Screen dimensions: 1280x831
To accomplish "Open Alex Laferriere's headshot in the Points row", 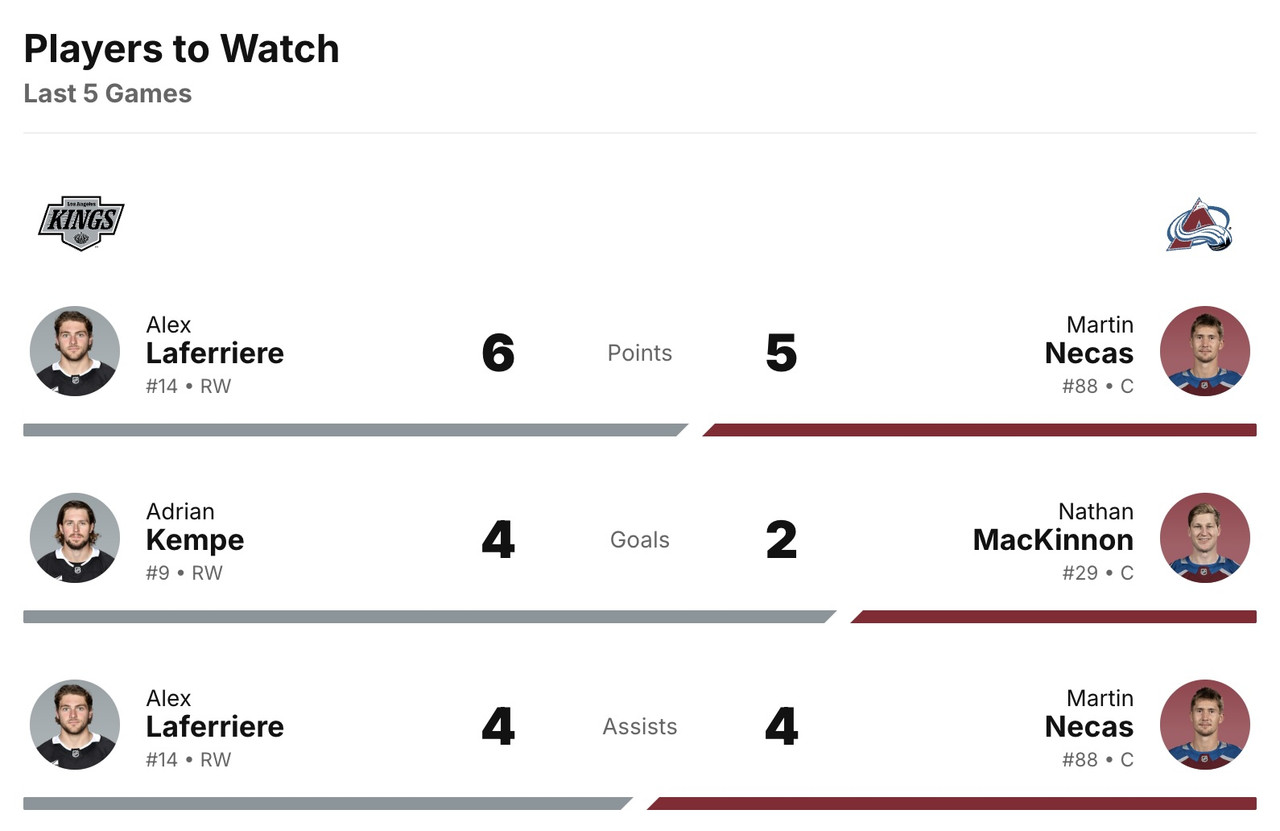I will click(x=75, y=351).
